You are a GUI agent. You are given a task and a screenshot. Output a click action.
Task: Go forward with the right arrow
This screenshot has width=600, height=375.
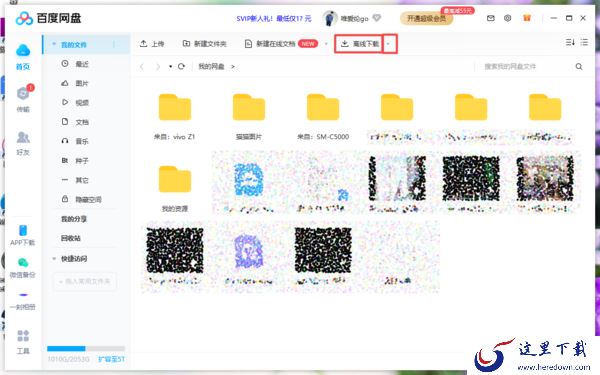(158, 67)
